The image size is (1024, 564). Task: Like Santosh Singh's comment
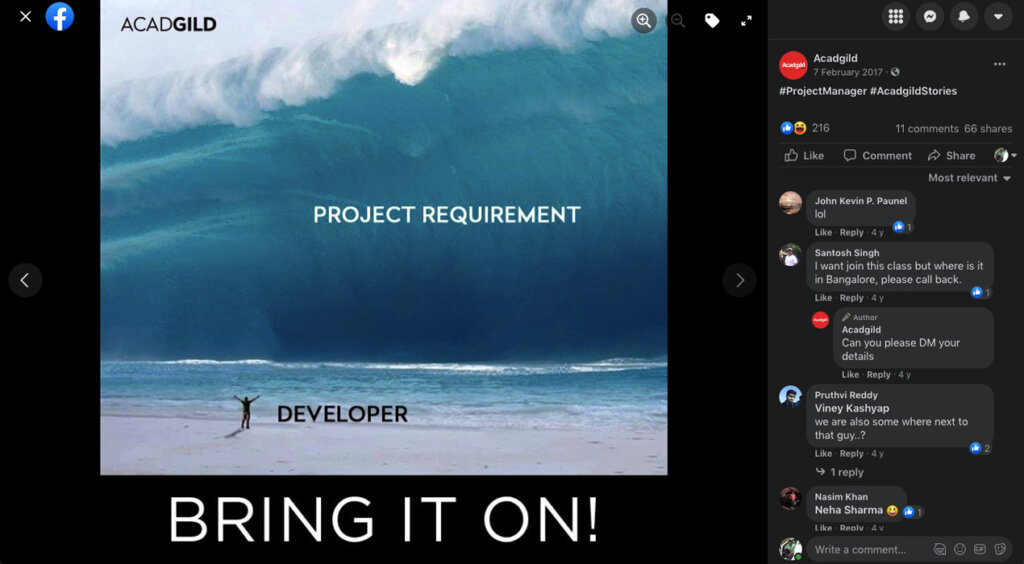(x=823, y=298)
